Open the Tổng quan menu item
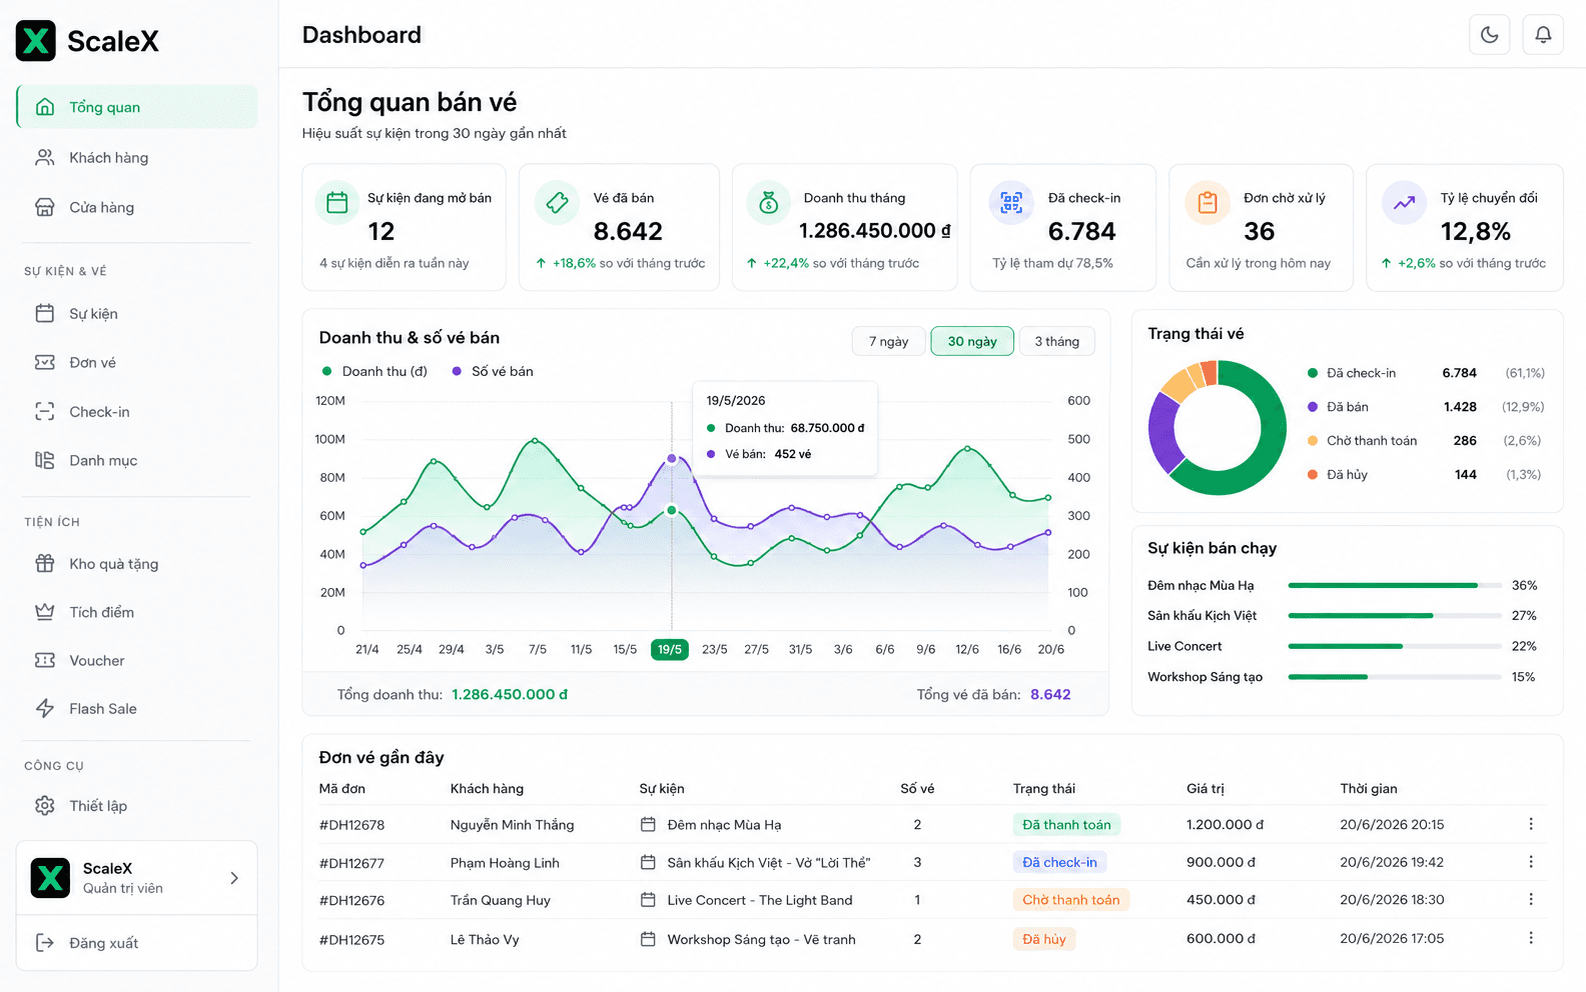This screenshot has width=1586, height=992. pos(137,107)
